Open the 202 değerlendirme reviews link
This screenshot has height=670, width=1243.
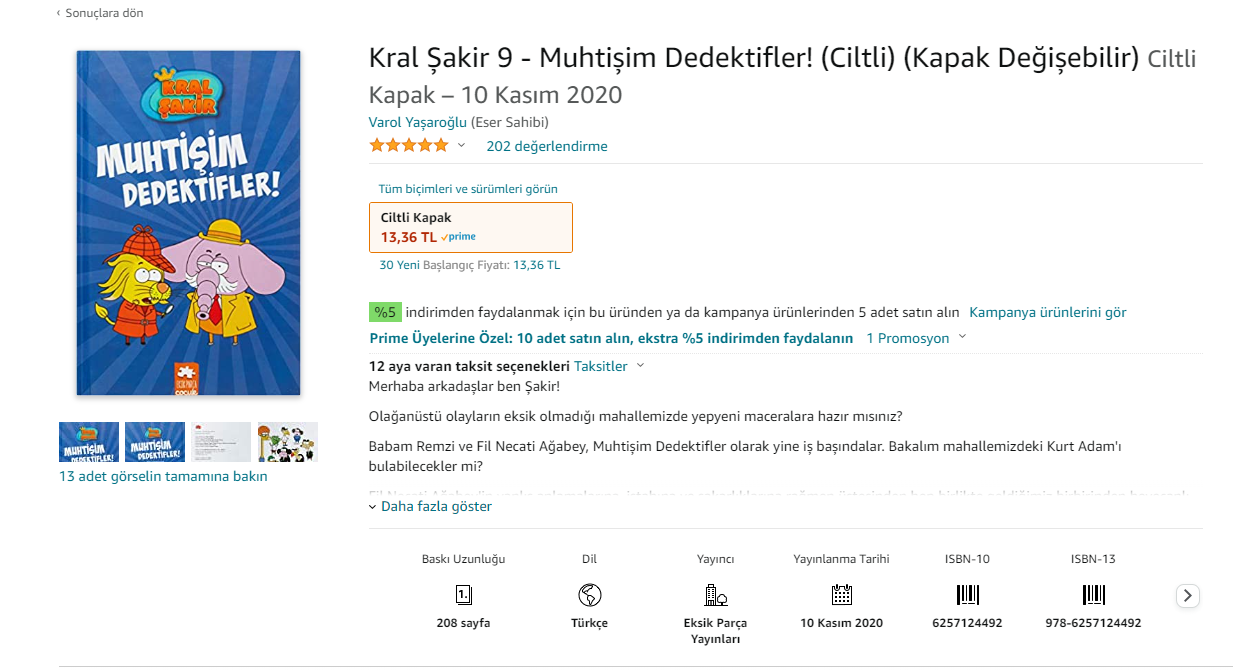547,146
